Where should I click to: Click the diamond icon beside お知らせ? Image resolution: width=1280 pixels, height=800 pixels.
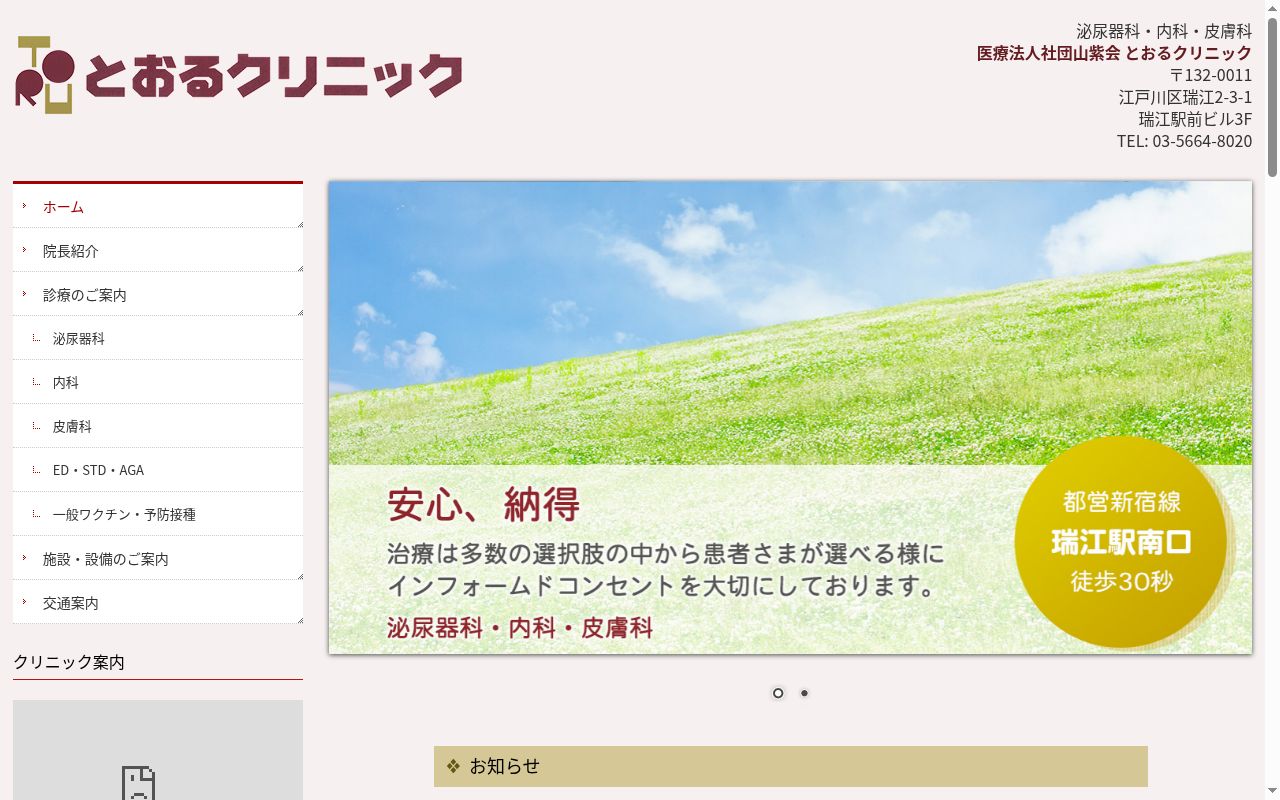[453, 766]
